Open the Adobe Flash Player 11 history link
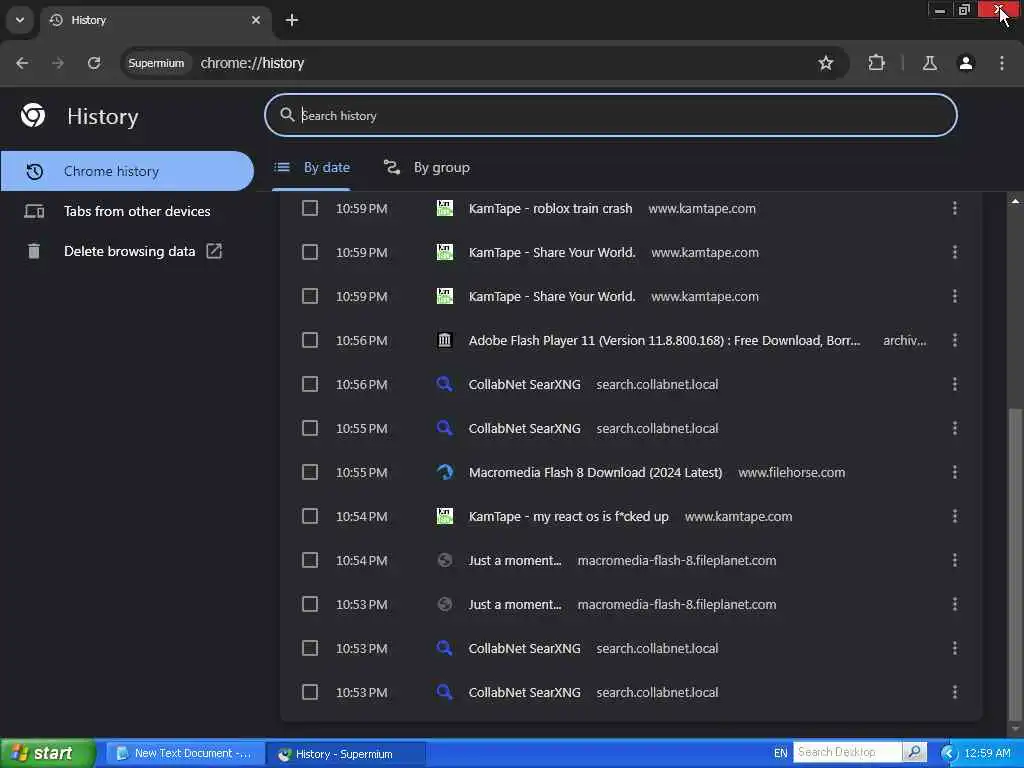Image resolution: width=1024 pixels, height=768 pixels. [x=664, y=340]
